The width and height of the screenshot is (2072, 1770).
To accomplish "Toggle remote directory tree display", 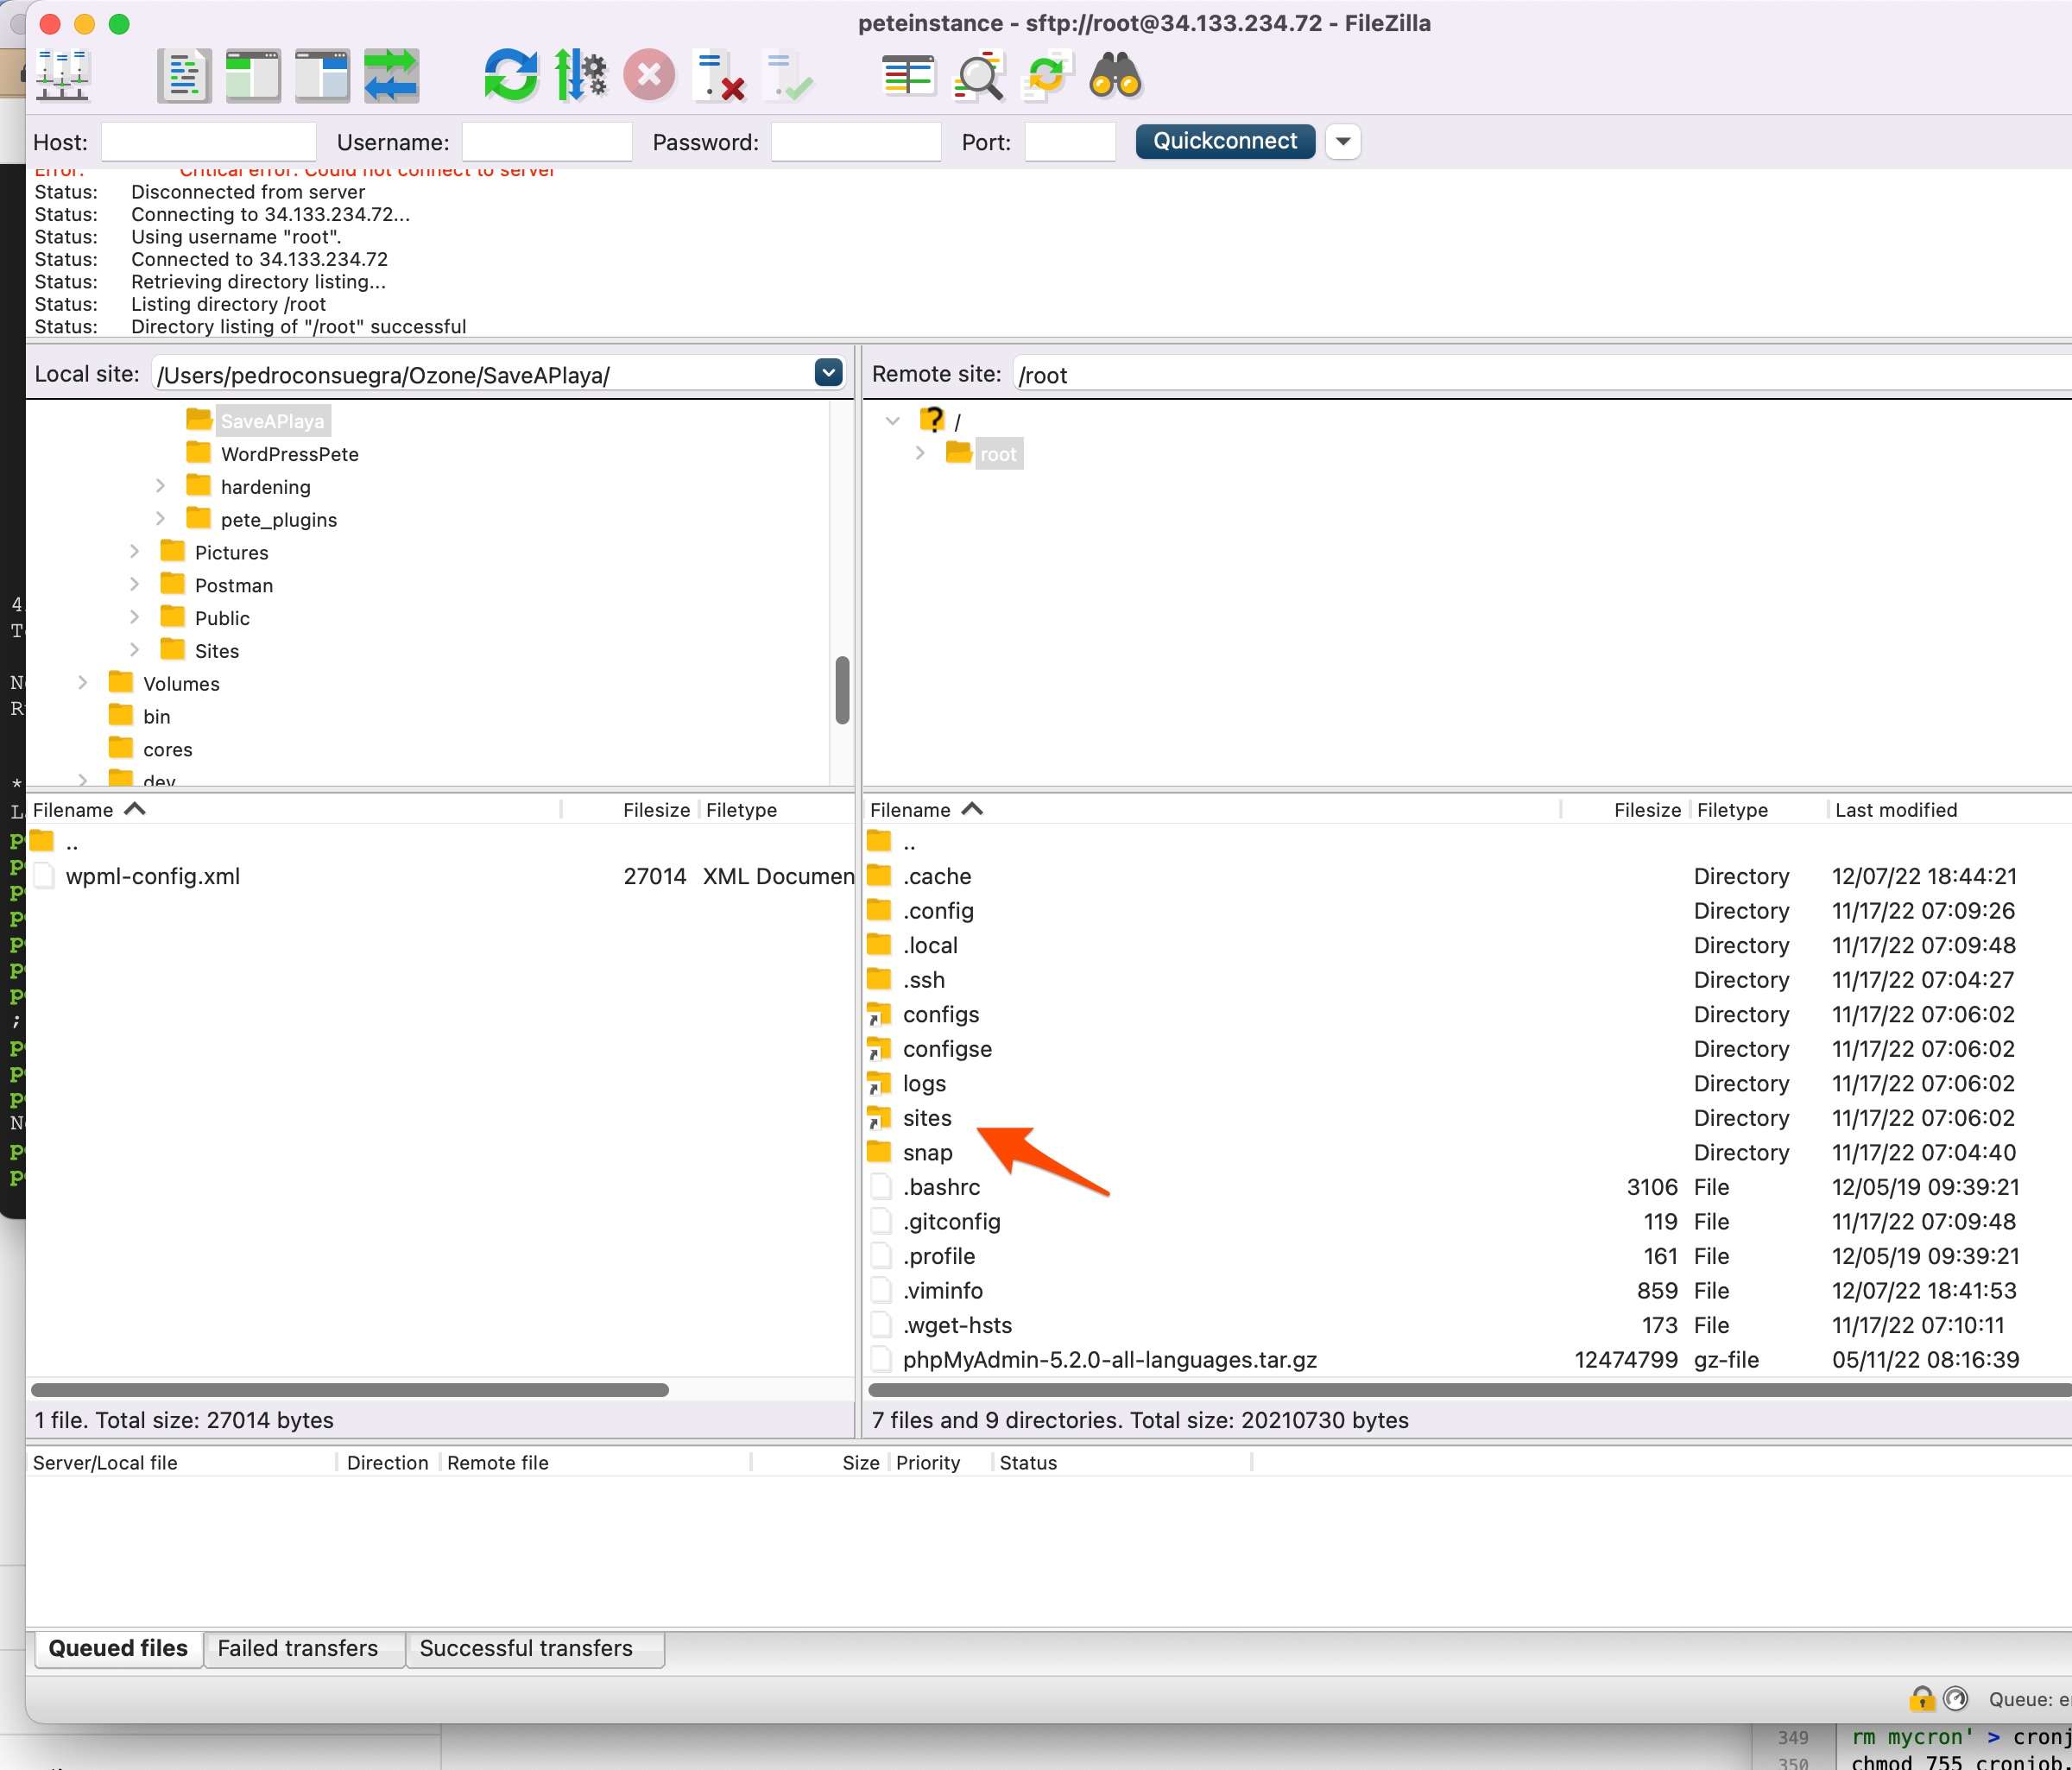I will (322, 76).
